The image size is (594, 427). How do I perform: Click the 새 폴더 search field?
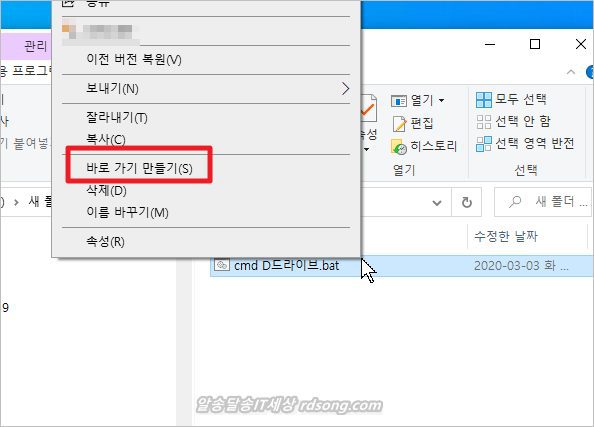(544, 202)
